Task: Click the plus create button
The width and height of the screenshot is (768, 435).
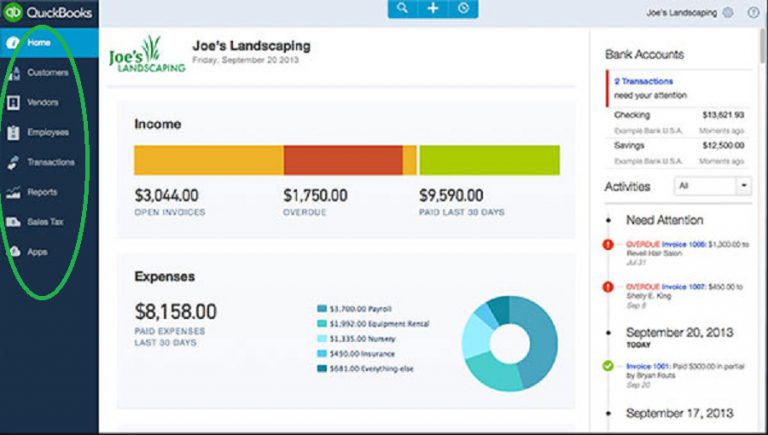Action: point(433,8)
